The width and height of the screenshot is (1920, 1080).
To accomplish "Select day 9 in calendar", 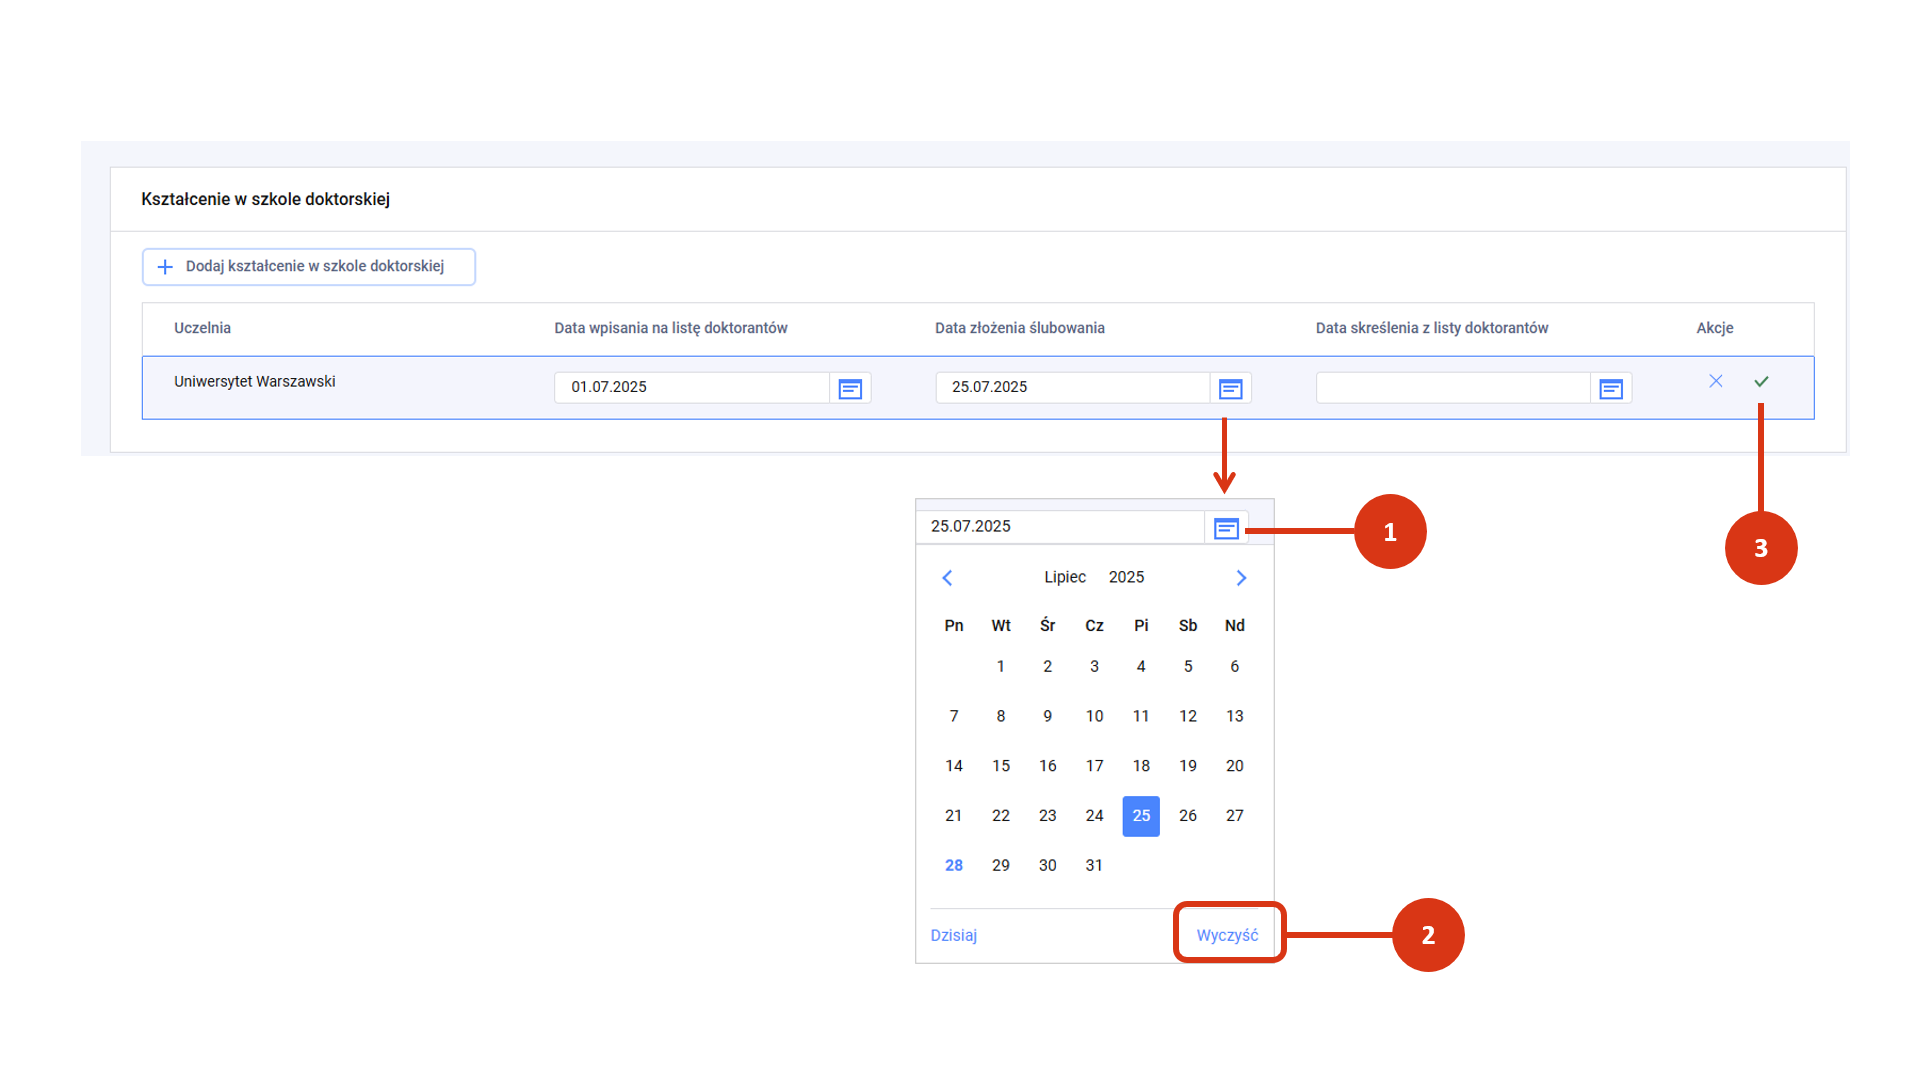I will coord(1048,716).
